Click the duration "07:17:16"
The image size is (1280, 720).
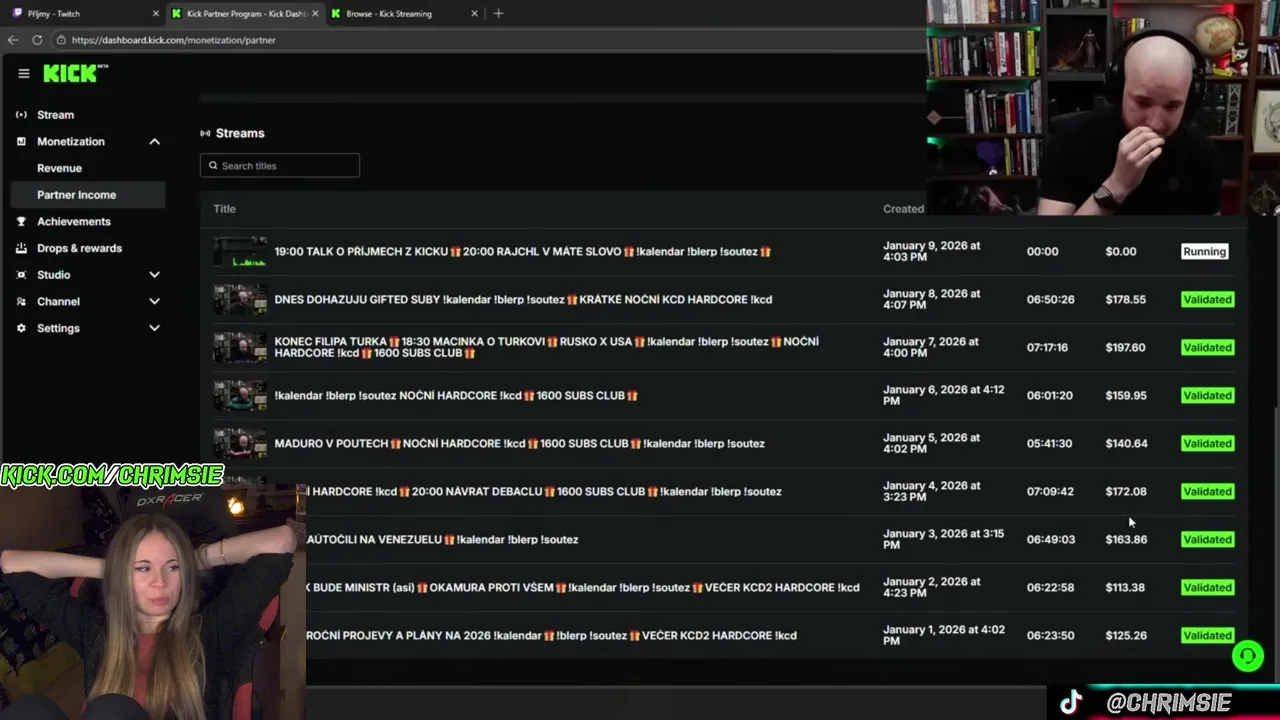(1047, 348)
